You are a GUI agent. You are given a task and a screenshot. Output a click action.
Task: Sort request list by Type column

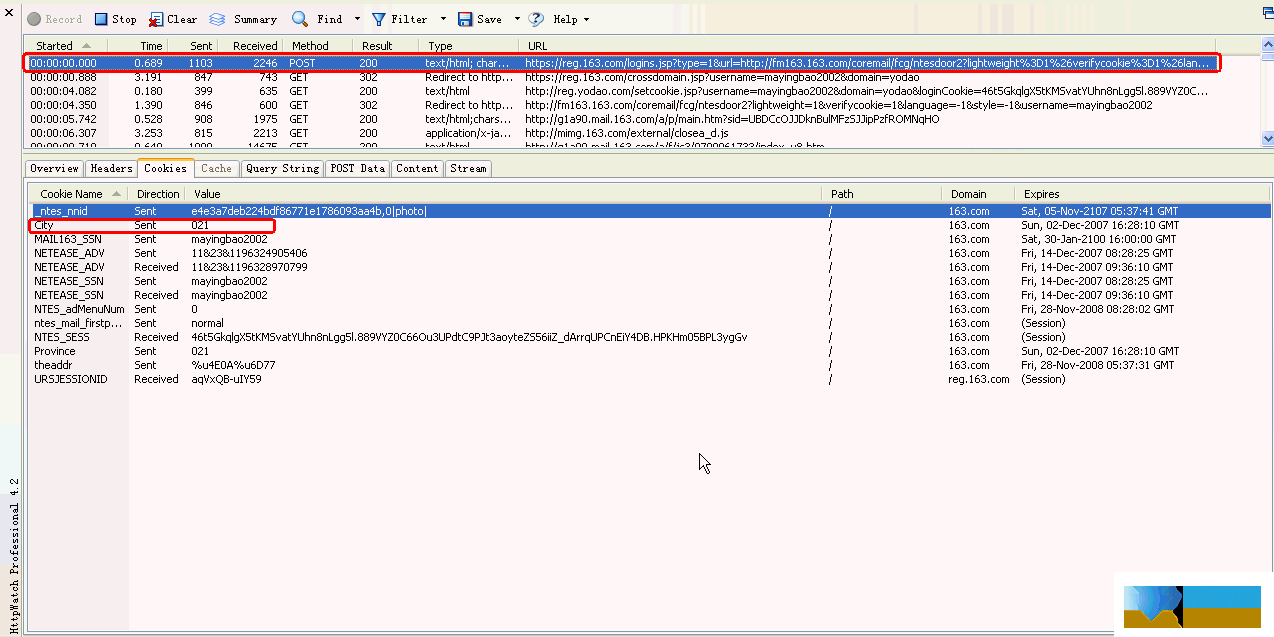468,46
